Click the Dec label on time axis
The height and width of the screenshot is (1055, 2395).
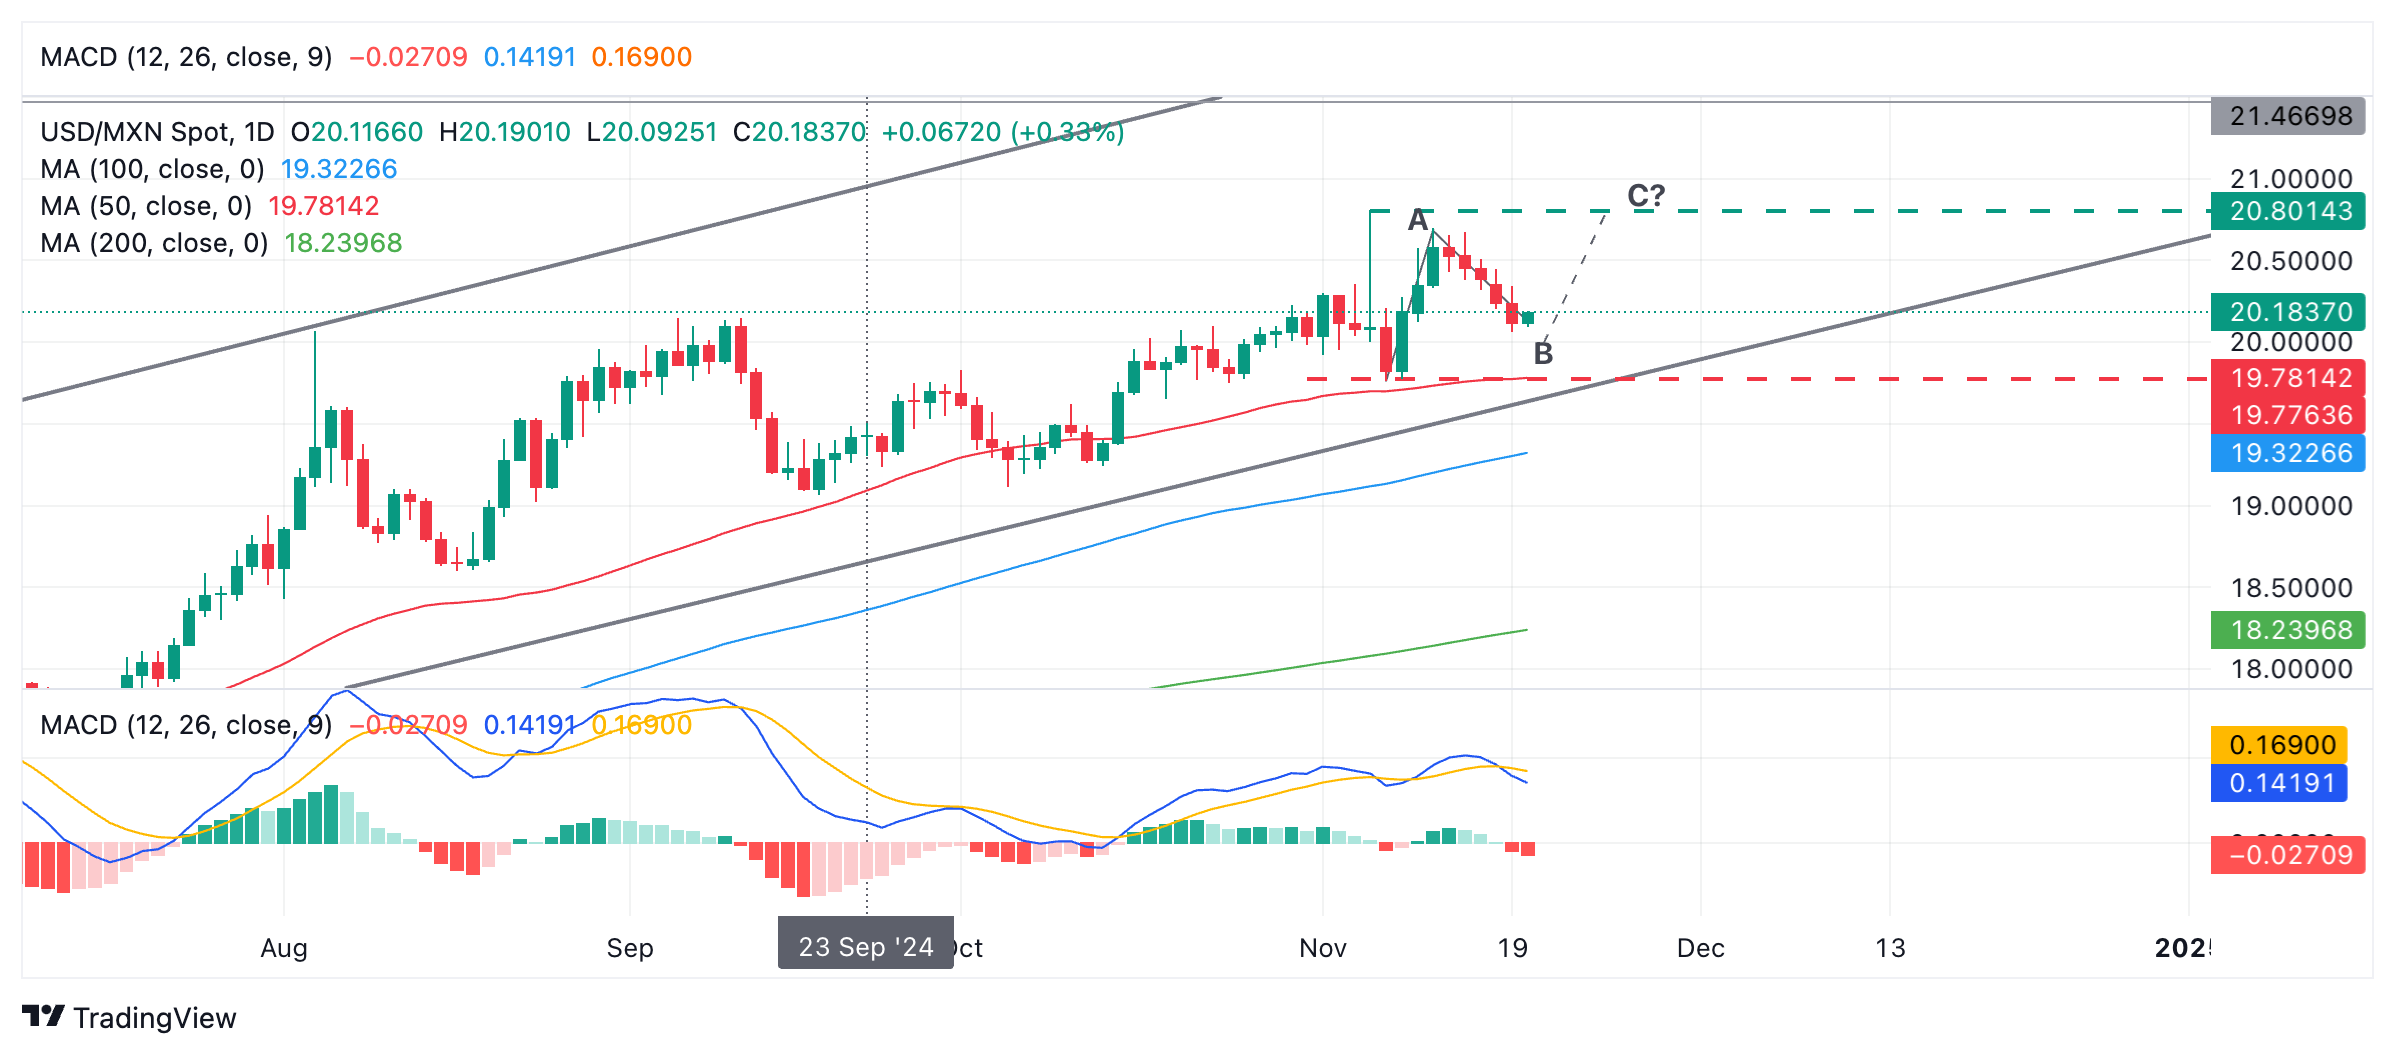click(1700, 947)
